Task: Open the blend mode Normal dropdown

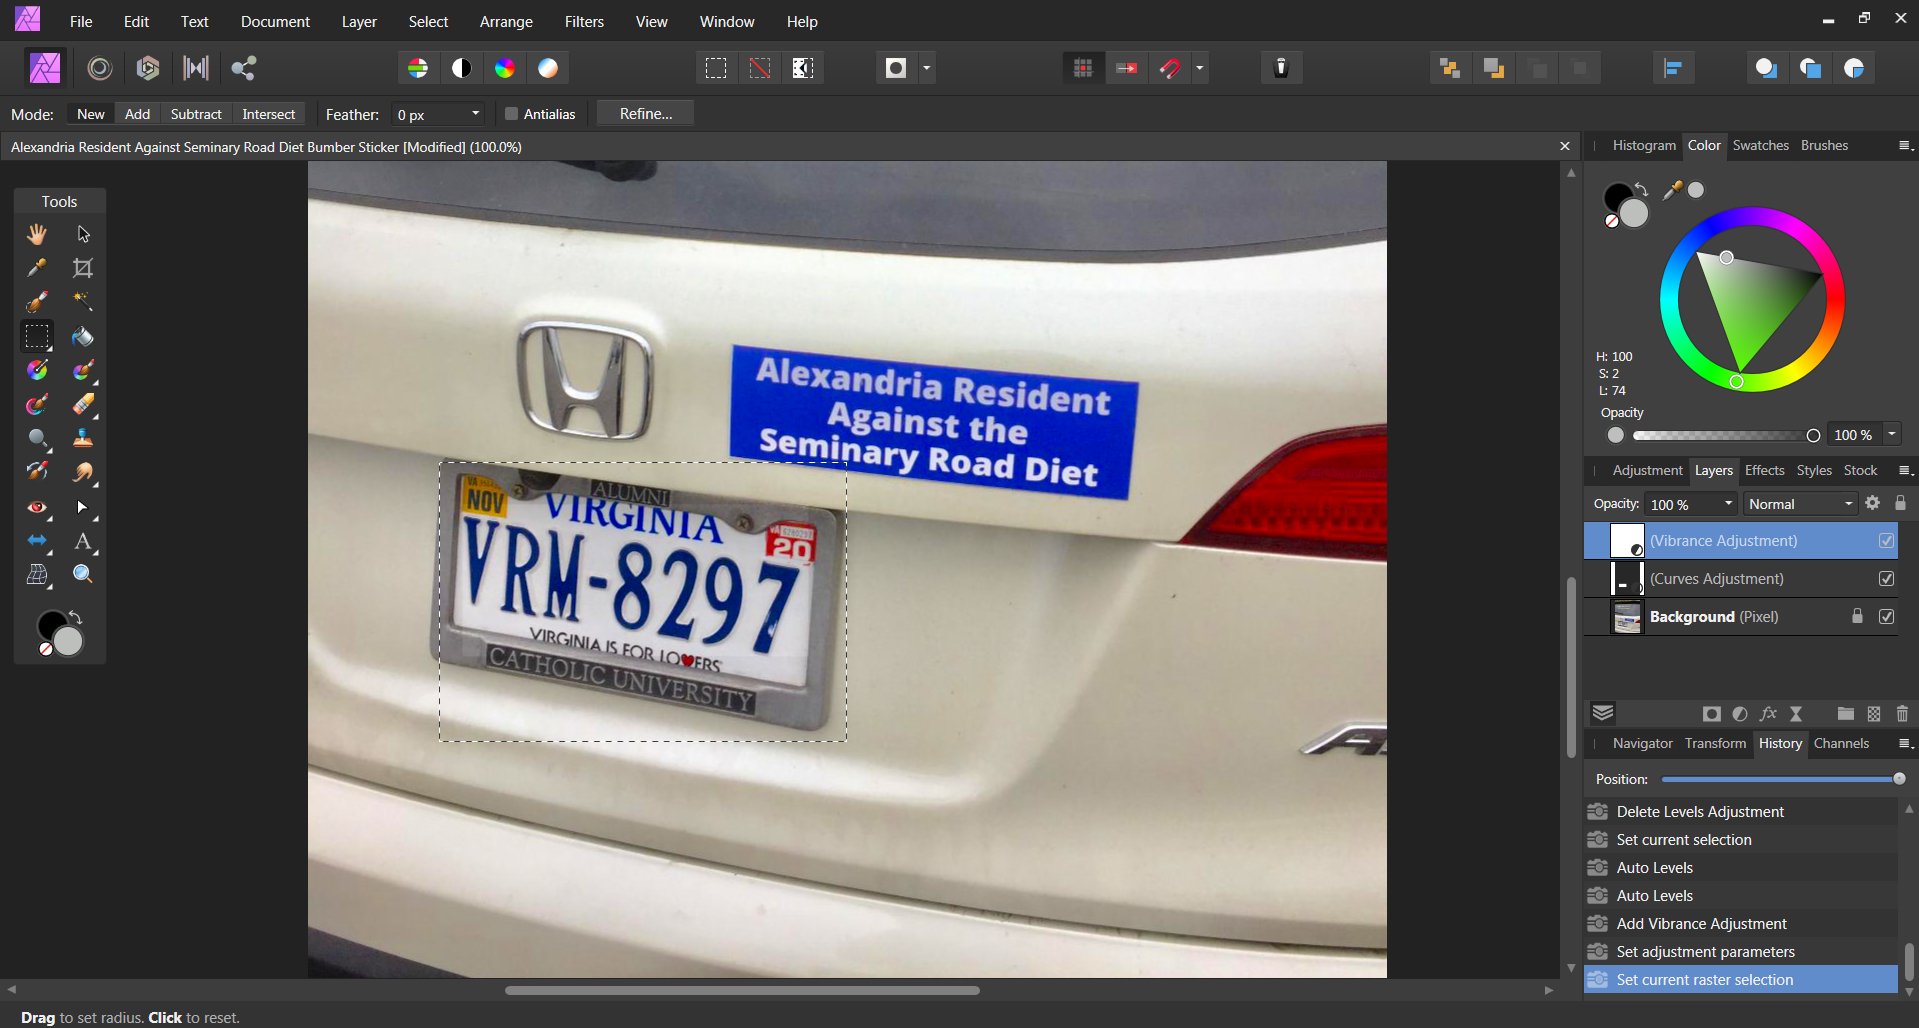Action: pyautogui.click(x=1800, y=504)
